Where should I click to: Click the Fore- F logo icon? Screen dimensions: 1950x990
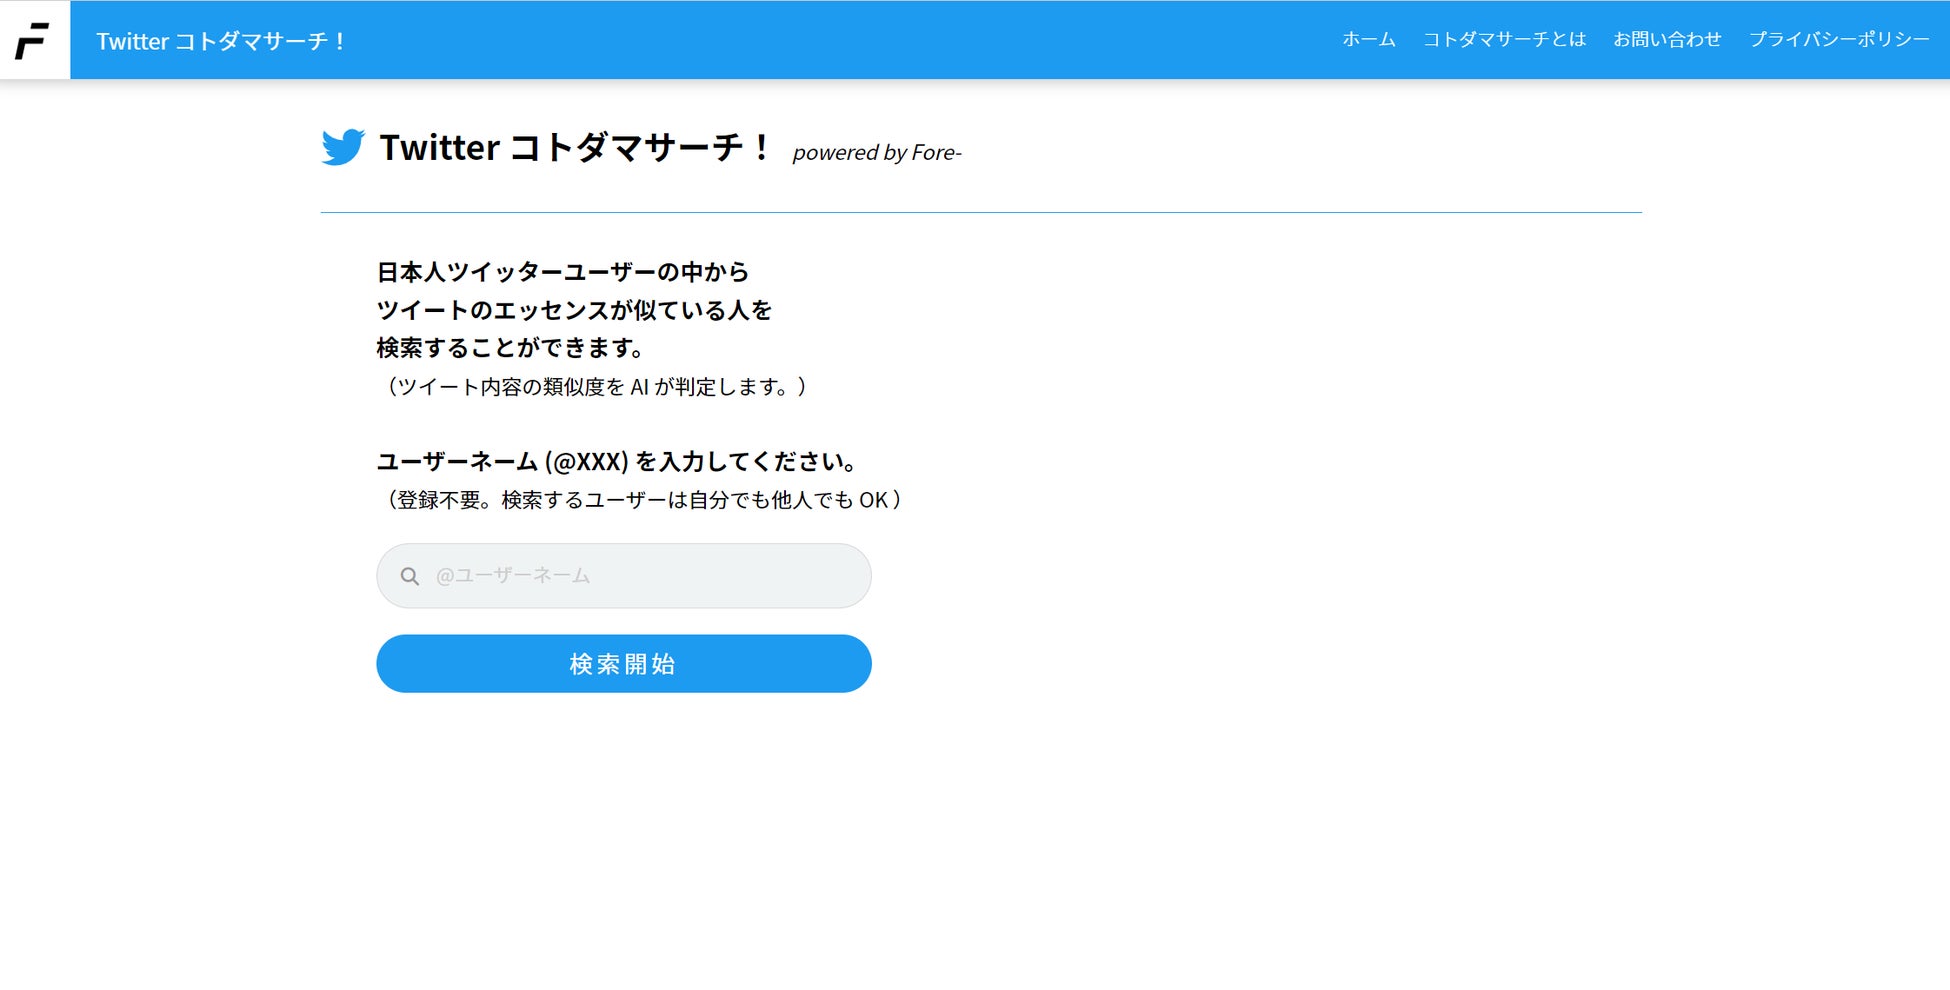click(x=33, y=40)
